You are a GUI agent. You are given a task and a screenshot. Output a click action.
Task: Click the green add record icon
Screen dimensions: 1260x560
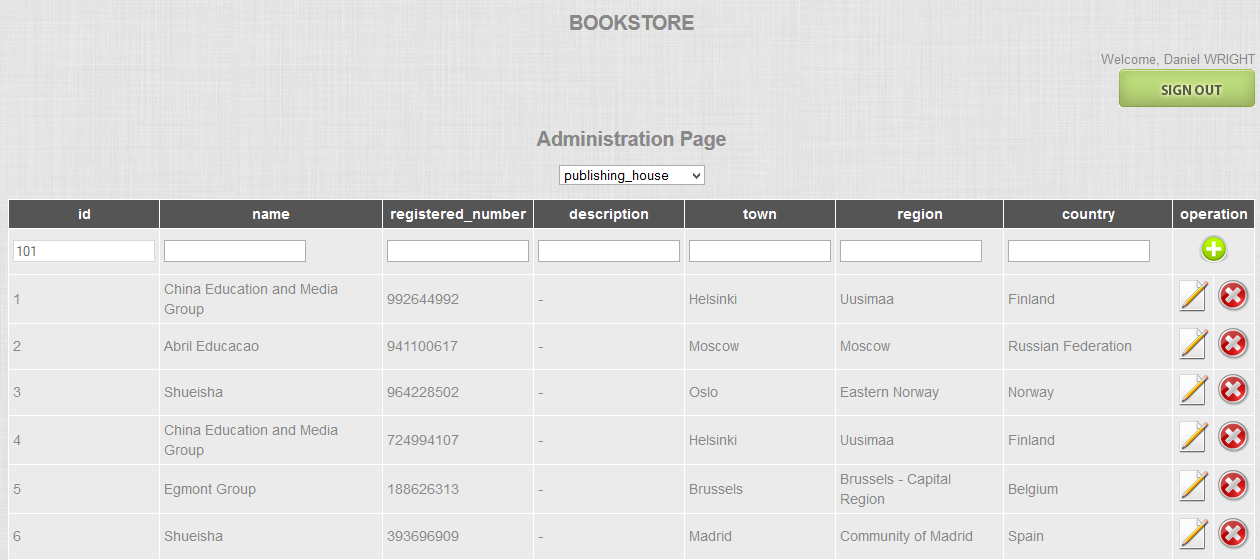pos(1213,250)
